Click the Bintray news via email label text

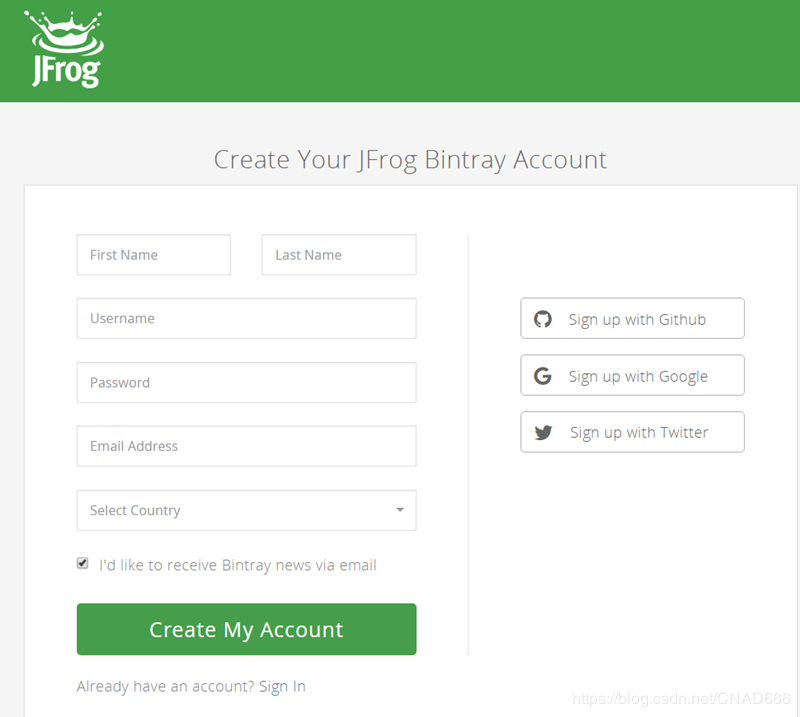point(238,565)
